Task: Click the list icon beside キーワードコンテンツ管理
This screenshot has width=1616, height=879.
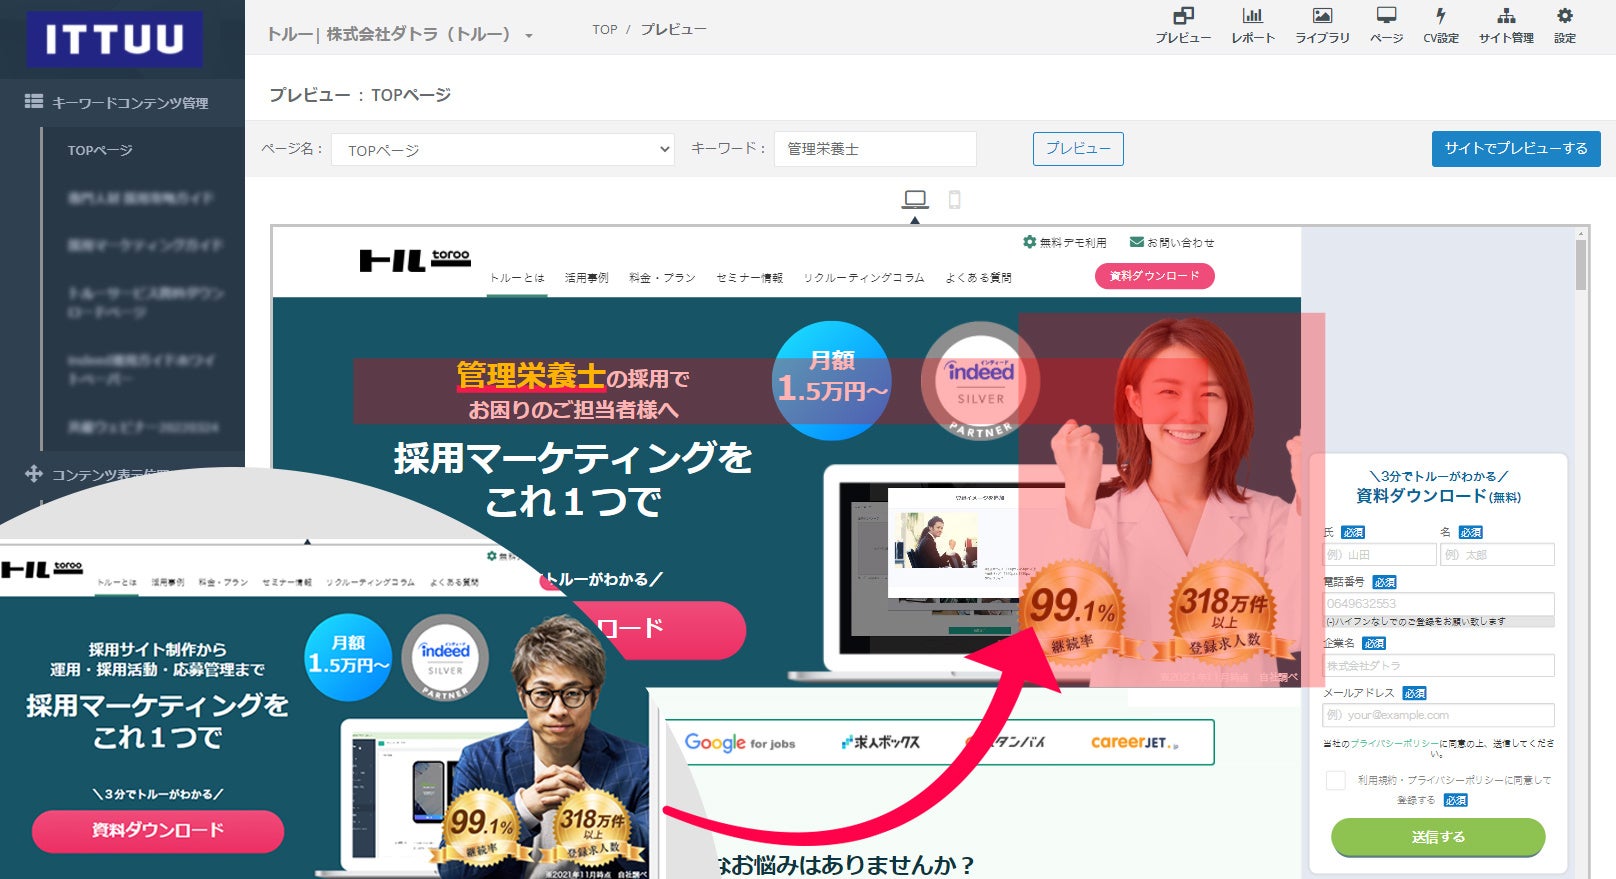Action: [x=34, y=101]
